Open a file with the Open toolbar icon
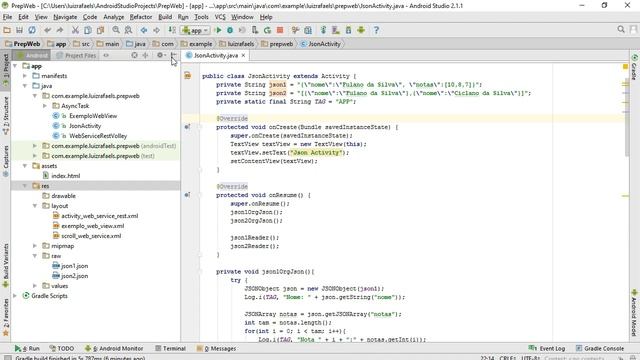640x360 pixels. click(x=7, y=30)
